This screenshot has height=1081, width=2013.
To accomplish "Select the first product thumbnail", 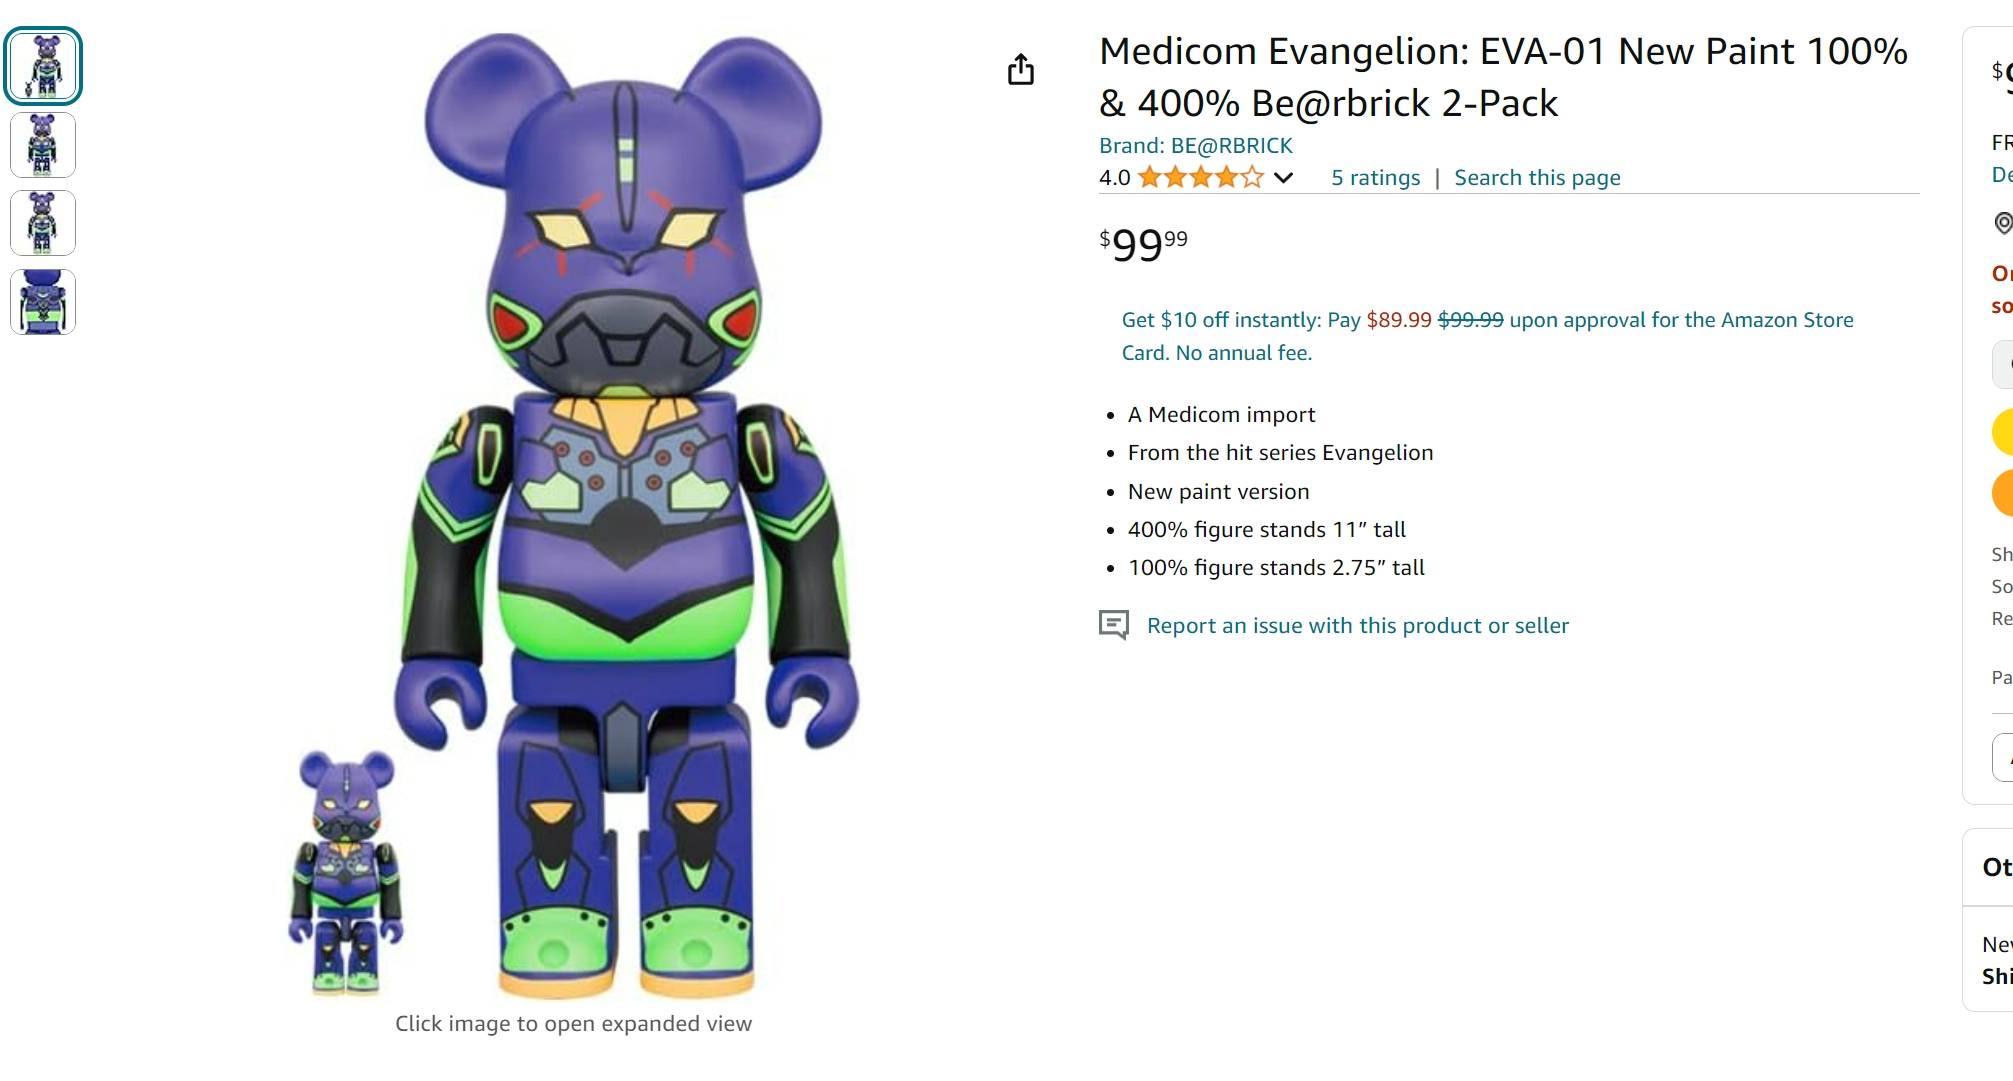I will (x=43, y=66).
